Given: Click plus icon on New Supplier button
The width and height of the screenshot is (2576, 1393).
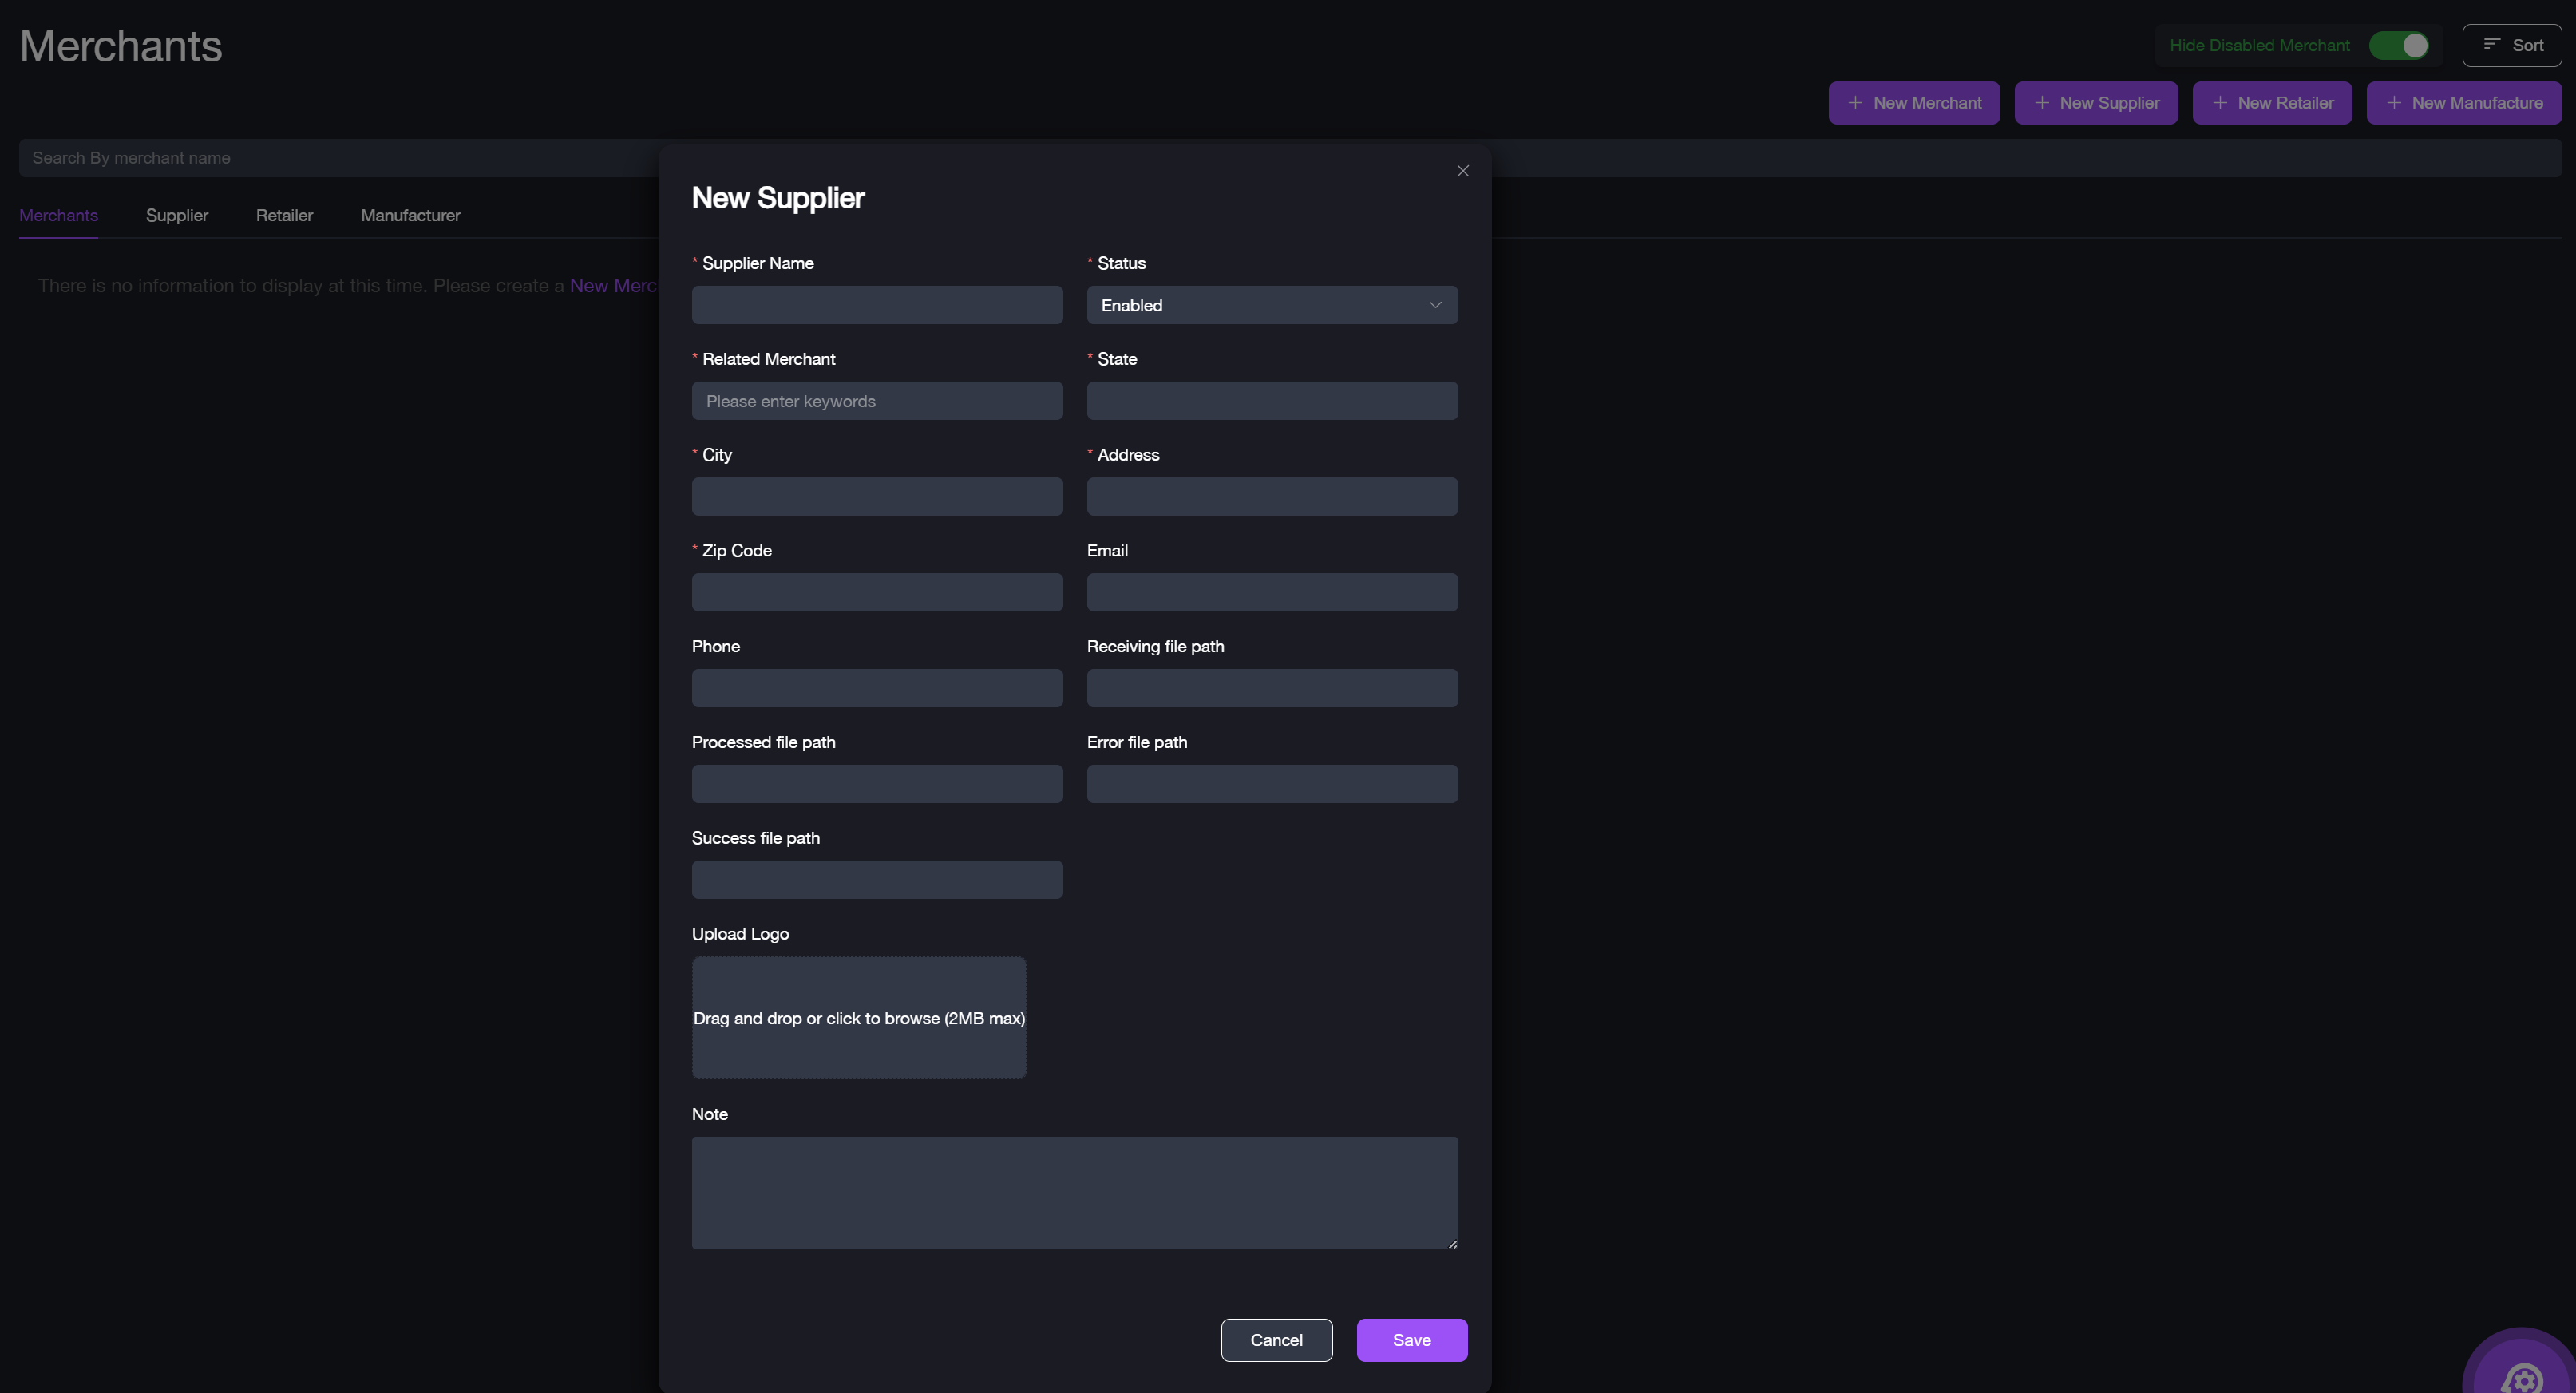Looking at the screenshot, I should pyautogui.click(x=2041, y=103).
